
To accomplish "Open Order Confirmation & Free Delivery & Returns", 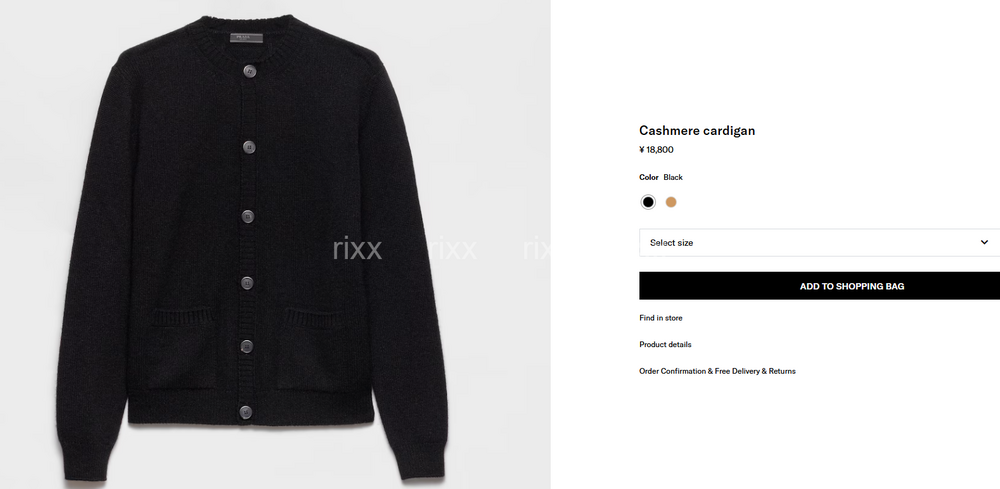I will click(x=717, y=371).
